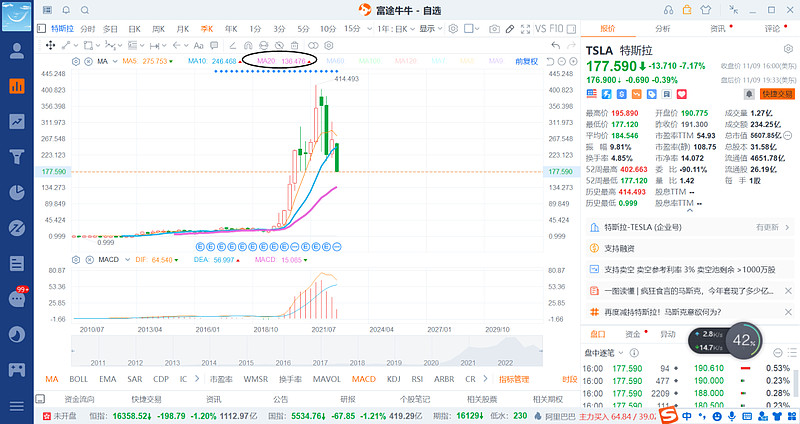This screenshot has height=424, width=800.
Task: Click the 快捷交易 quick trade button
Action: pos(777,94)
